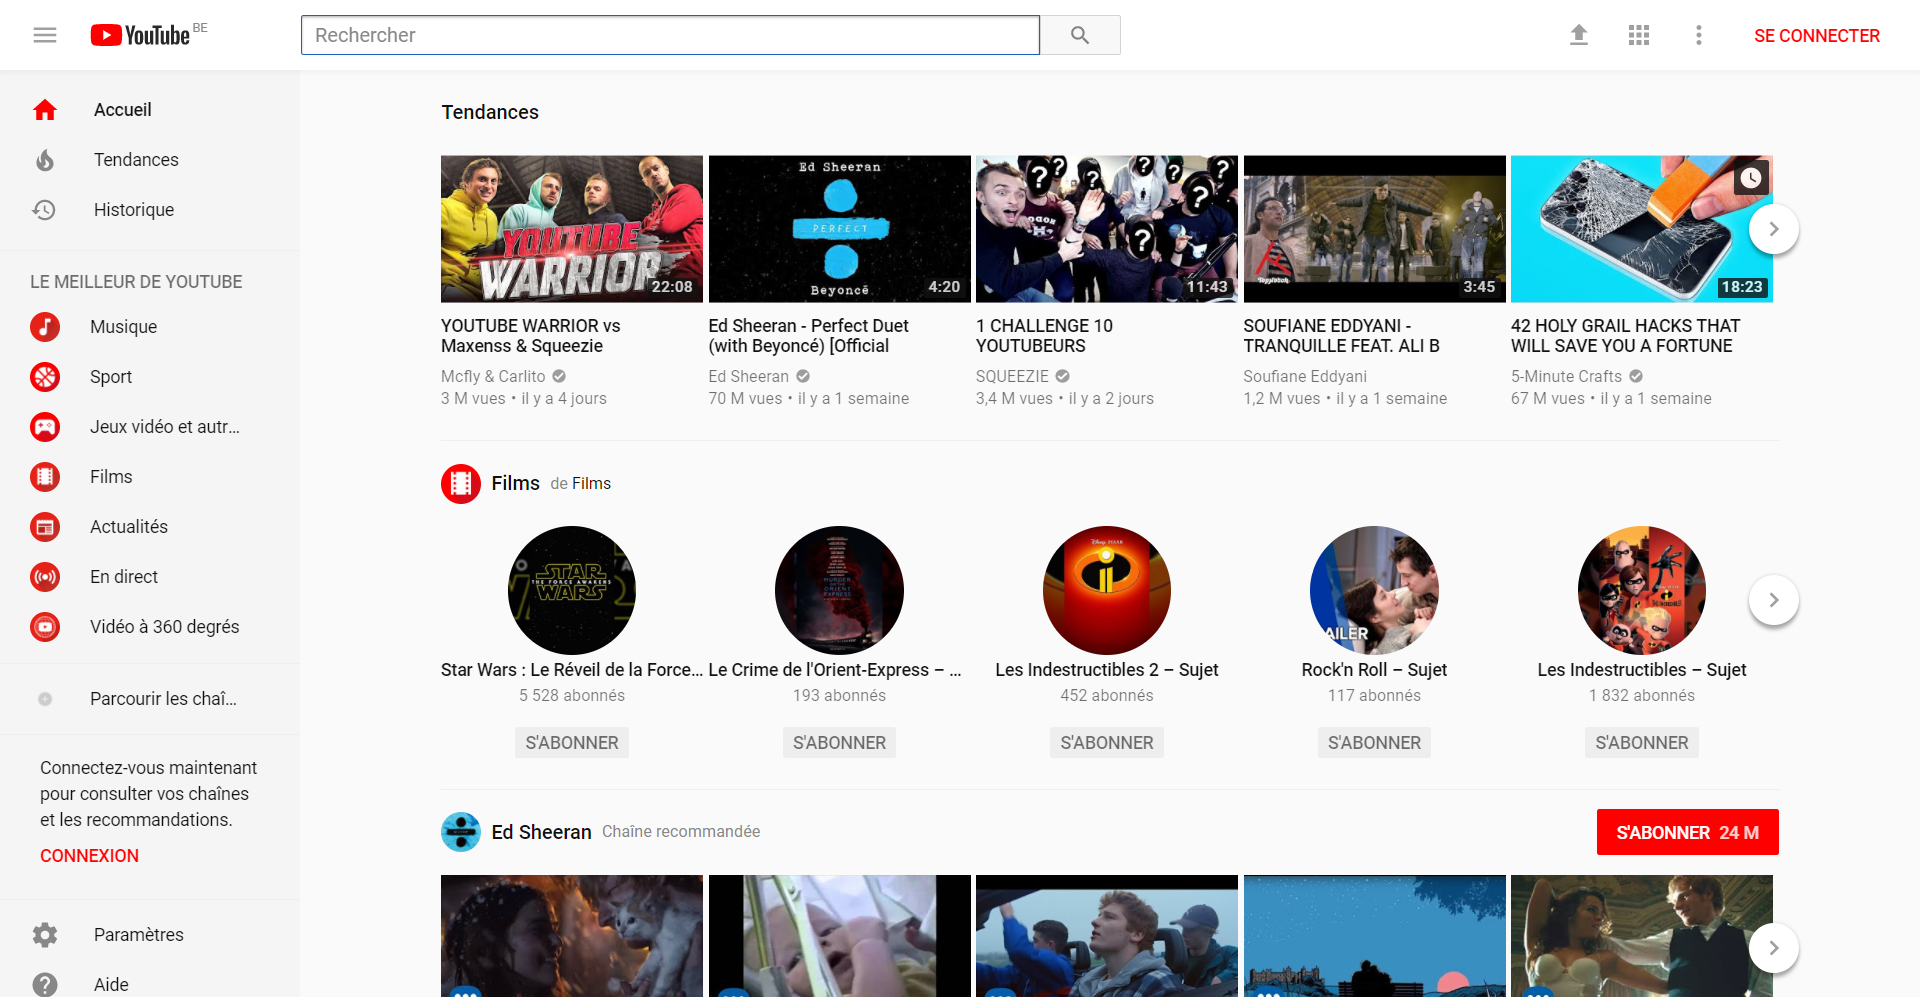
Task: Open Paramètres in the sidebar
Action: pyautogui.click(x=150, y=935)
